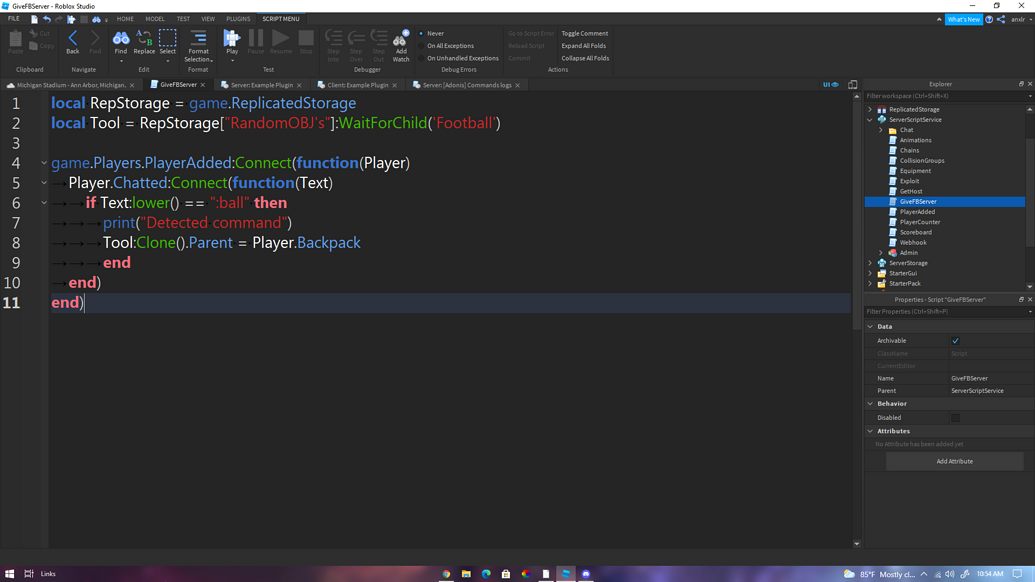The width and height of the screenshot is (1035, 582).
Task: Click the What's New button
Action: click(964, 19)
